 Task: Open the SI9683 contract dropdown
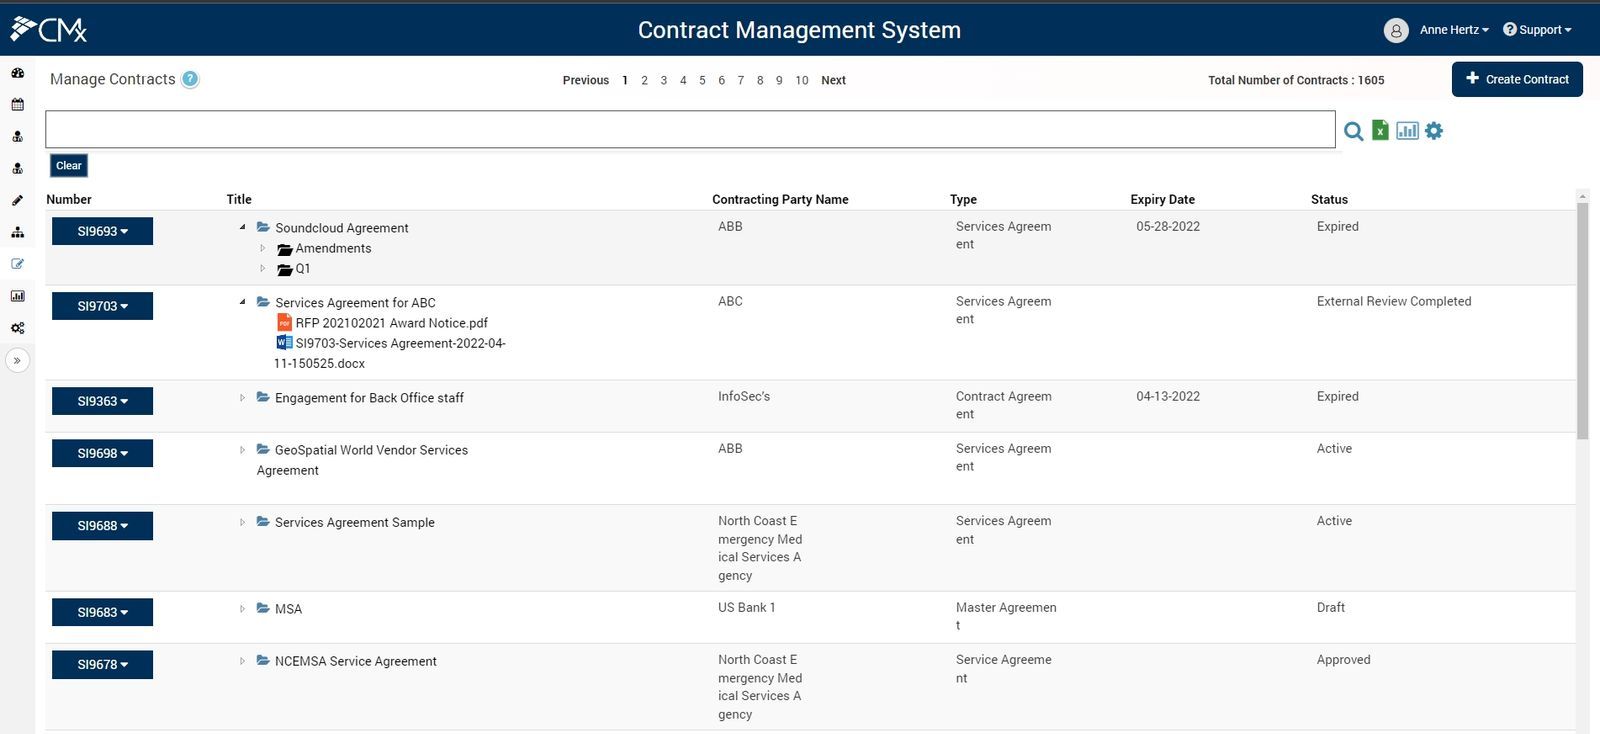pyautogui.click(x=102, y=612)
